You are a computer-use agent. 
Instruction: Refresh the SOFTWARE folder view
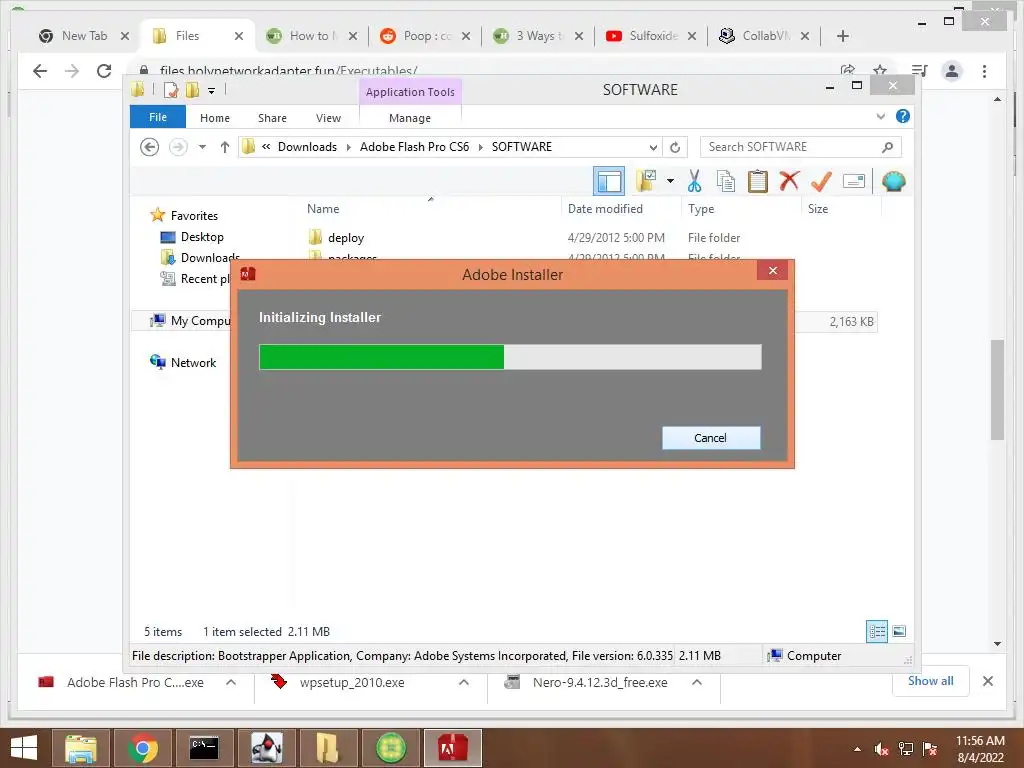tap(675, 147)
